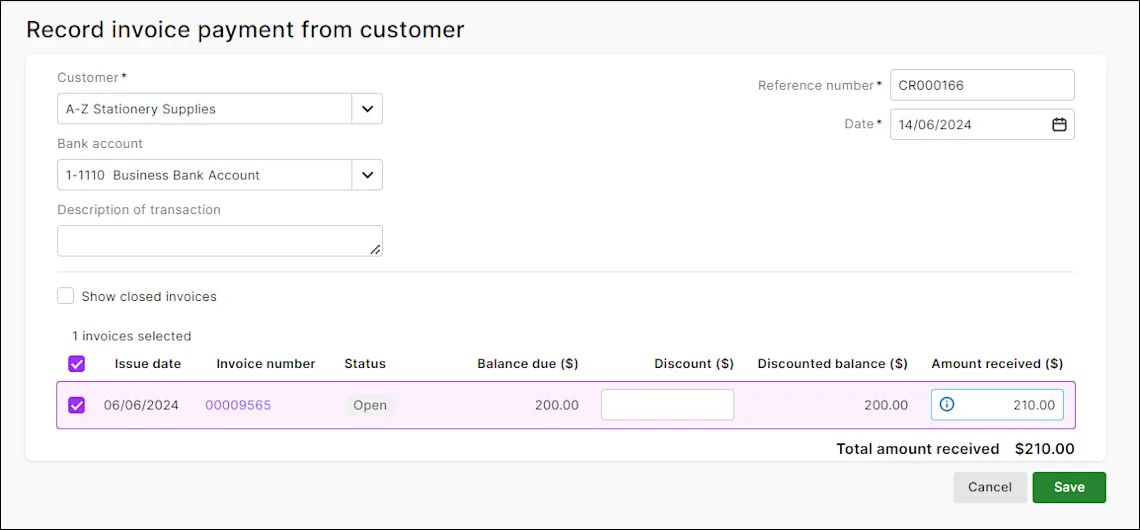Enable Show closed invoices checkbox
1140x530 pixels.
tap(66, 296)
